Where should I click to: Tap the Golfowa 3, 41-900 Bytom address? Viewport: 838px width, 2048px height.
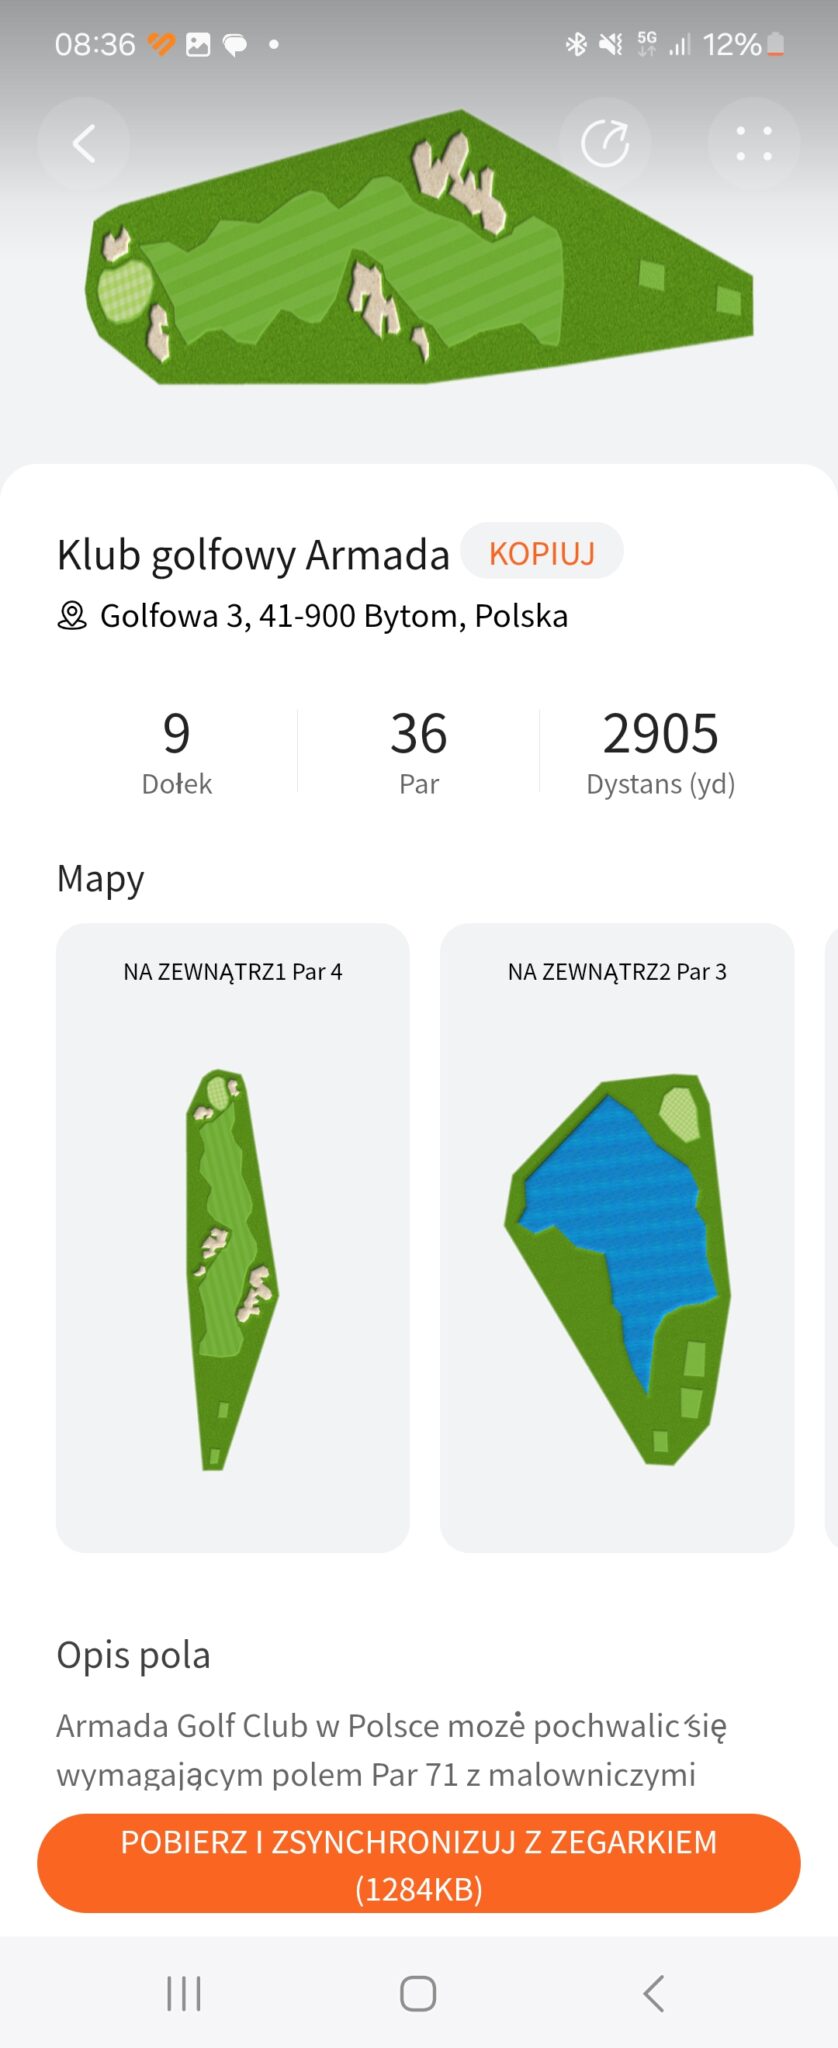click(333, 616)
